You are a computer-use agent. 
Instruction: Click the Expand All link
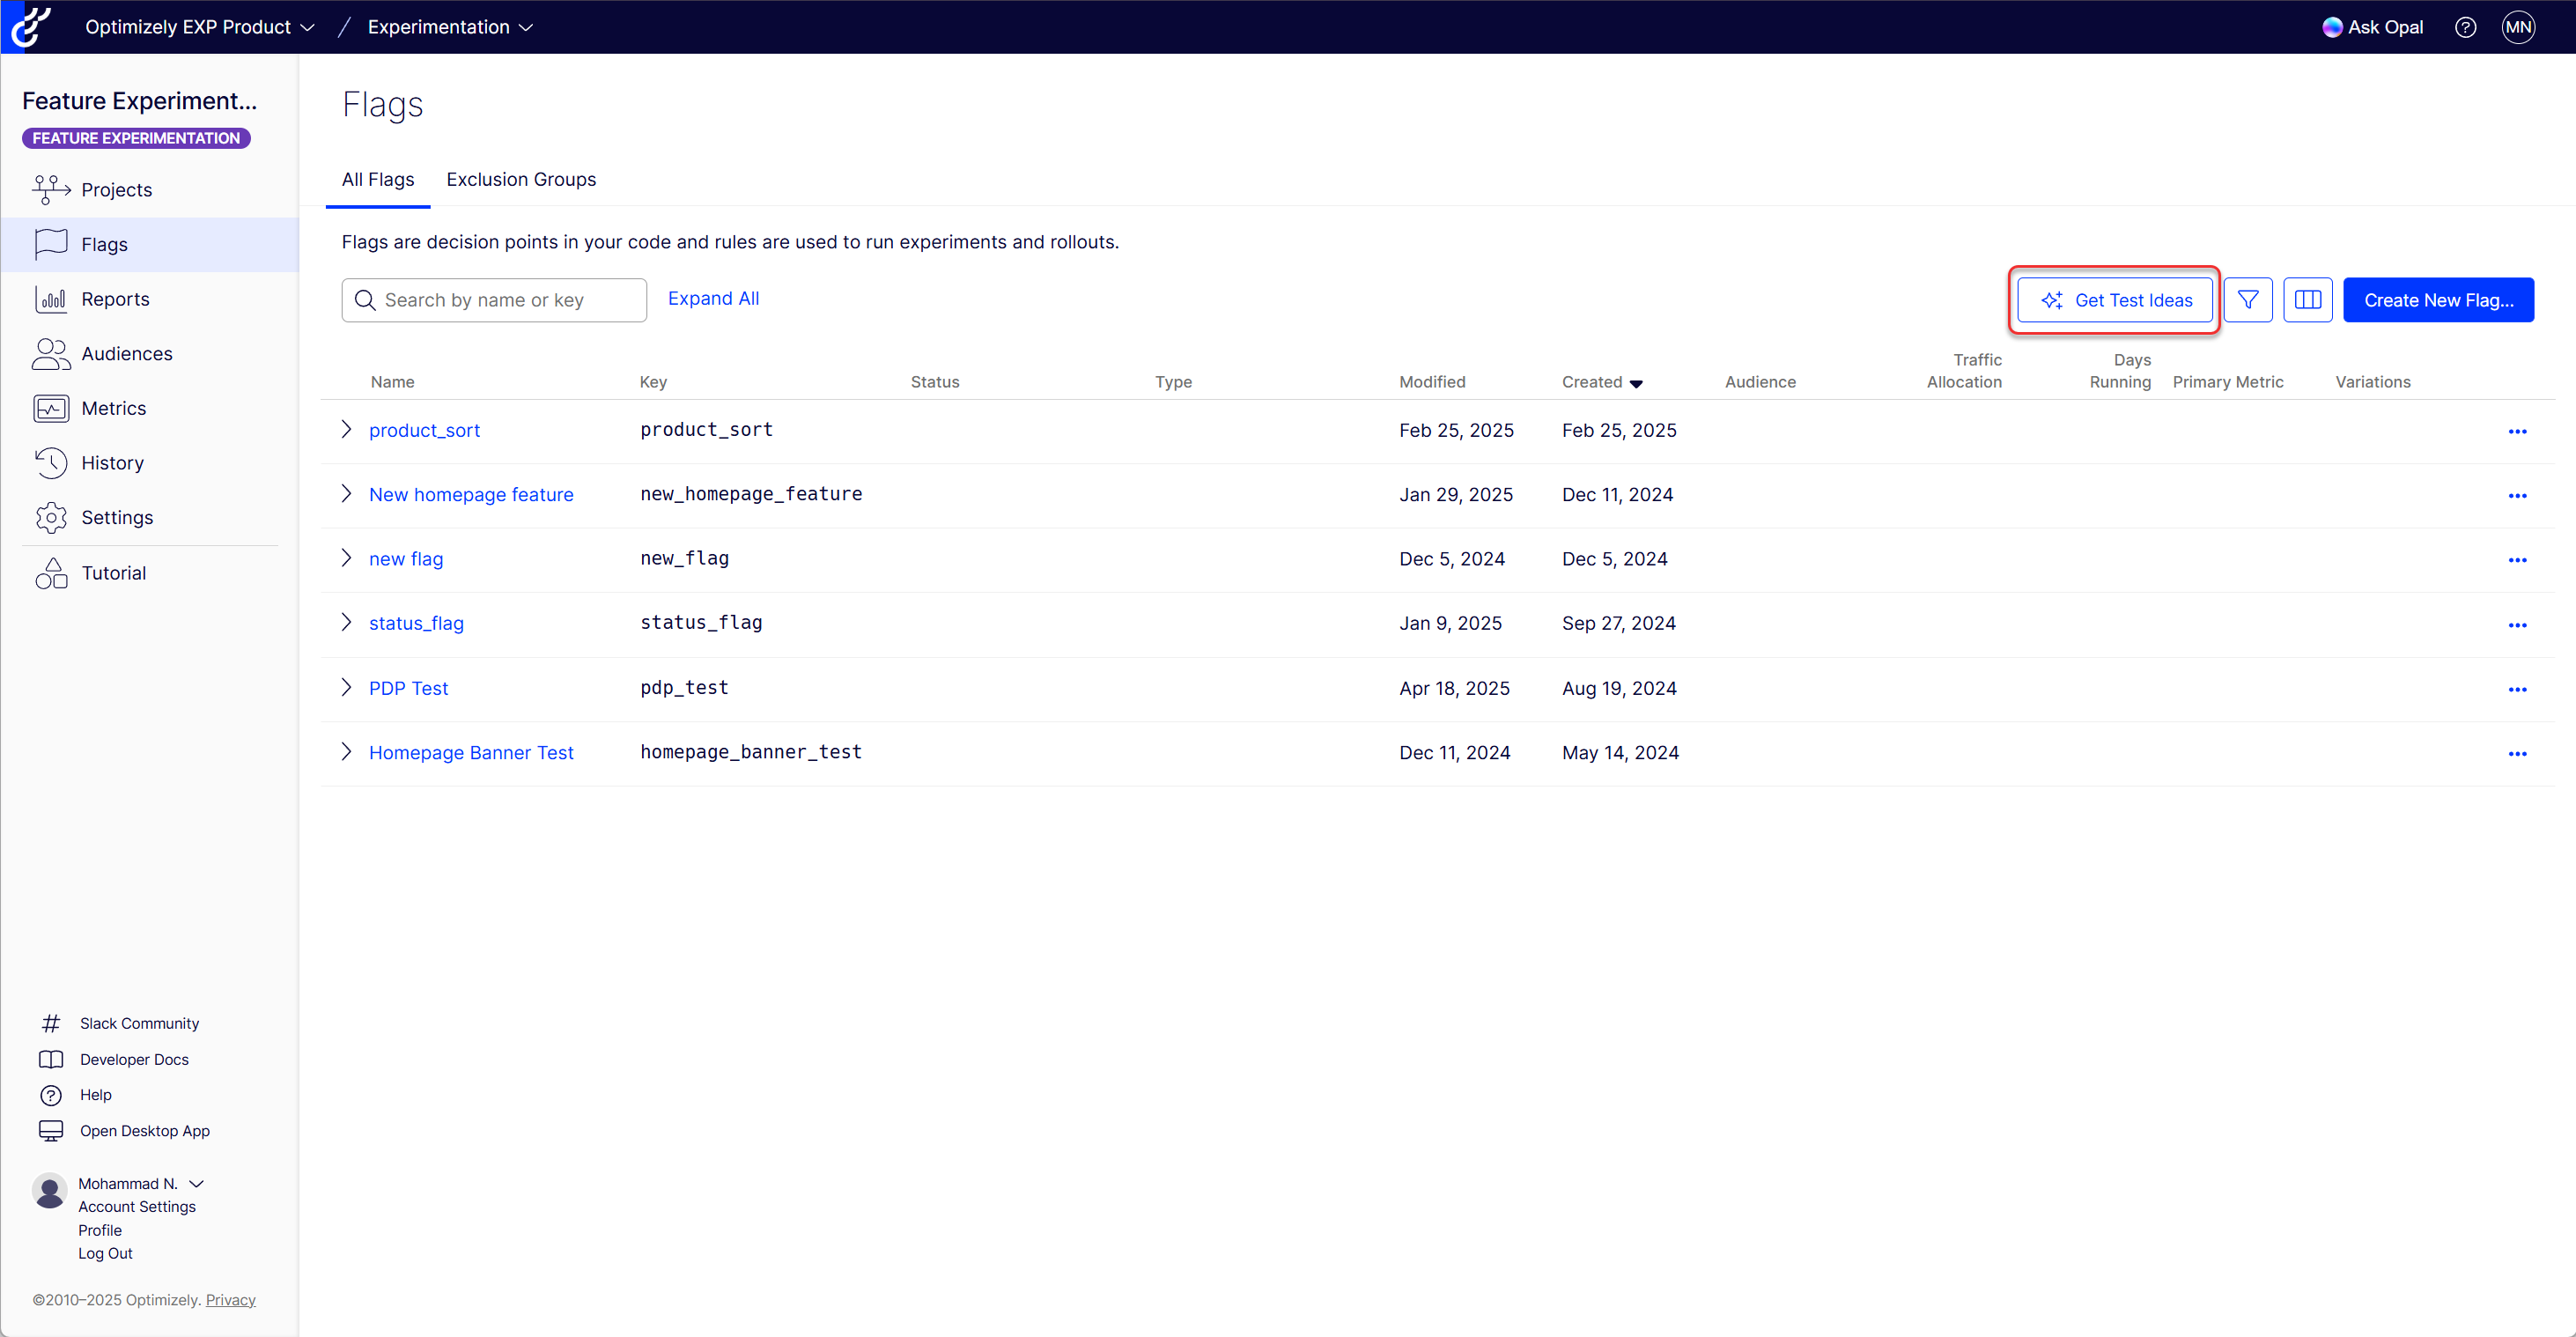[x=713, y=298]
